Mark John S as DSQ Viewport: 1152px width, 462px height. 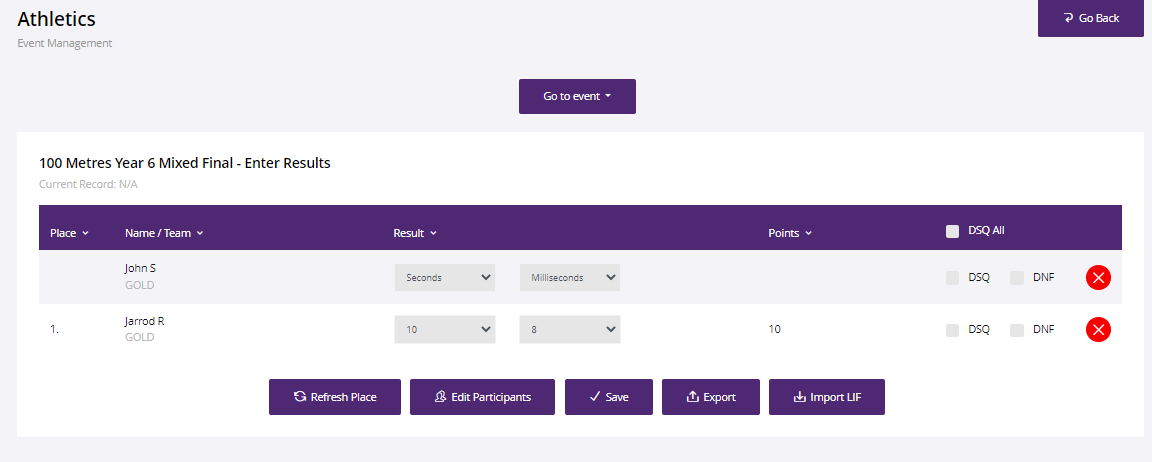coord(953,278)
